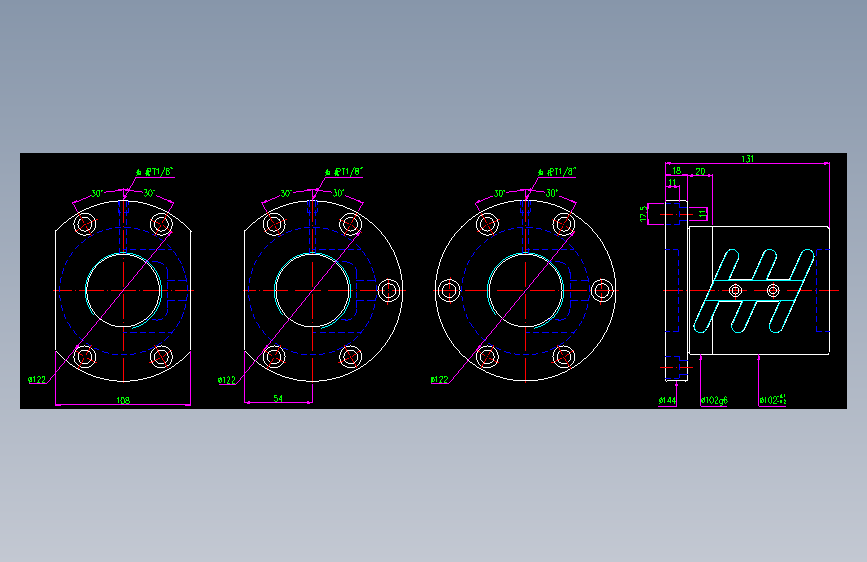The image size is (867, 562).
Task: Select the 17.5 vertical dimension text
Action: pos(643,214)
